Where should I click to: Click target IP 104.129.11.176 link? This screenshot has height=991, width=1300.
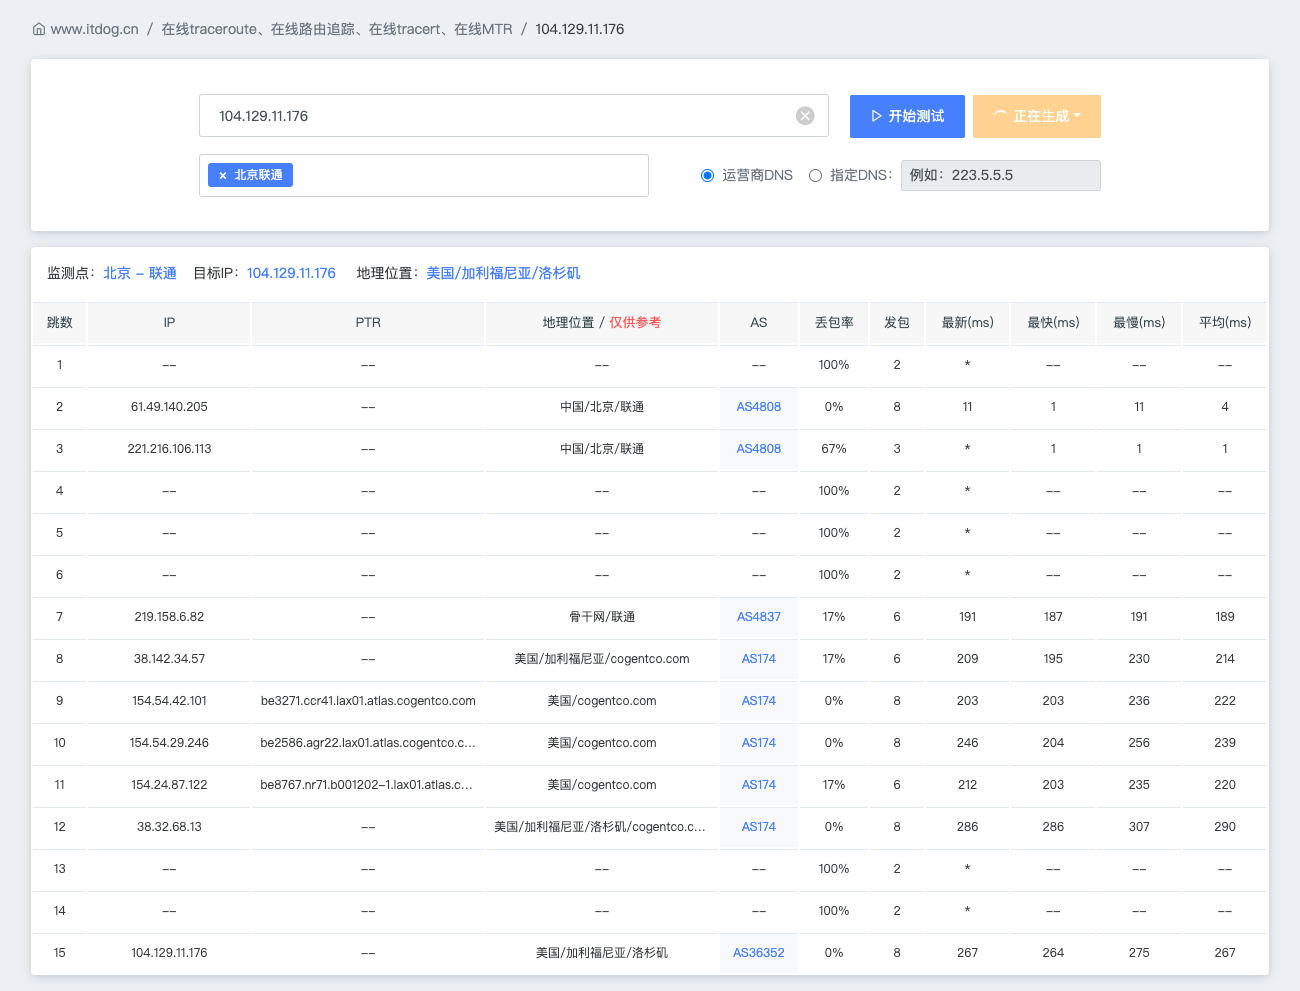[291, 273]
